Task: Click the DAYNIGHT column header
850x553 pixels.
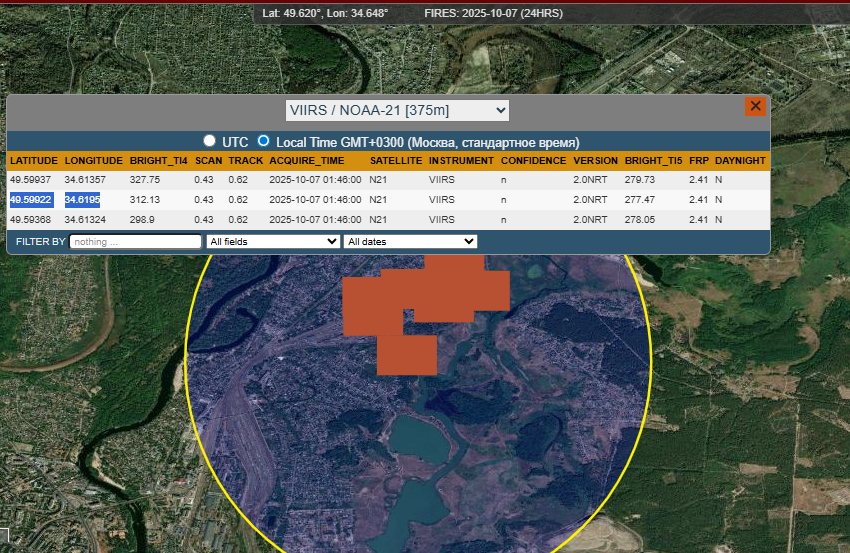Action: tap(740, 160)
